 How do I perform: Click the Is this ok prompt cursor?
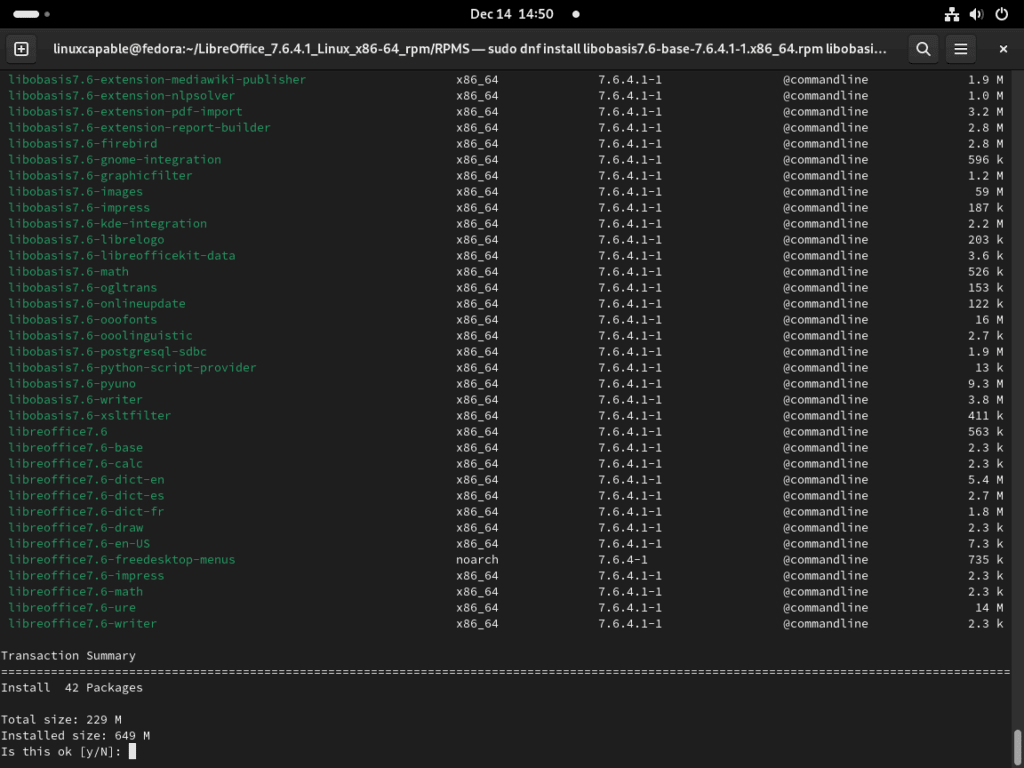pos(131,751)
